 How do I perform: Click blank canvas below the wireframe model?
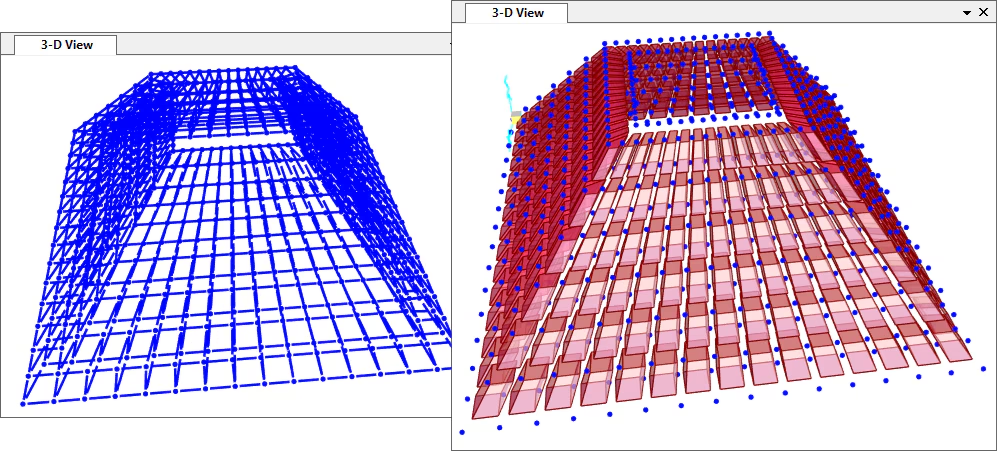click(230, 410)
